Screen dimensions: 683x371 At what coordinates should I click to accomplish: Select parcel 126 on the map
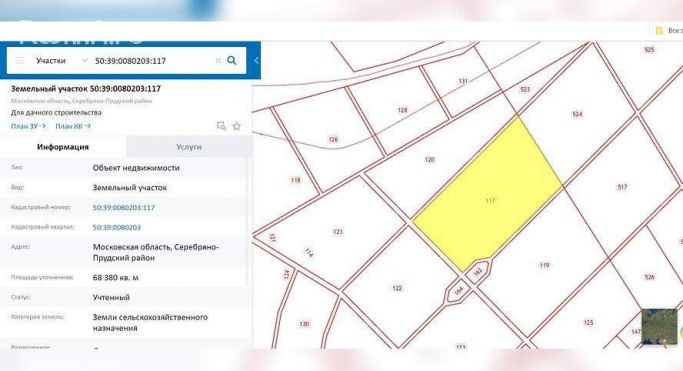point(333,140)
